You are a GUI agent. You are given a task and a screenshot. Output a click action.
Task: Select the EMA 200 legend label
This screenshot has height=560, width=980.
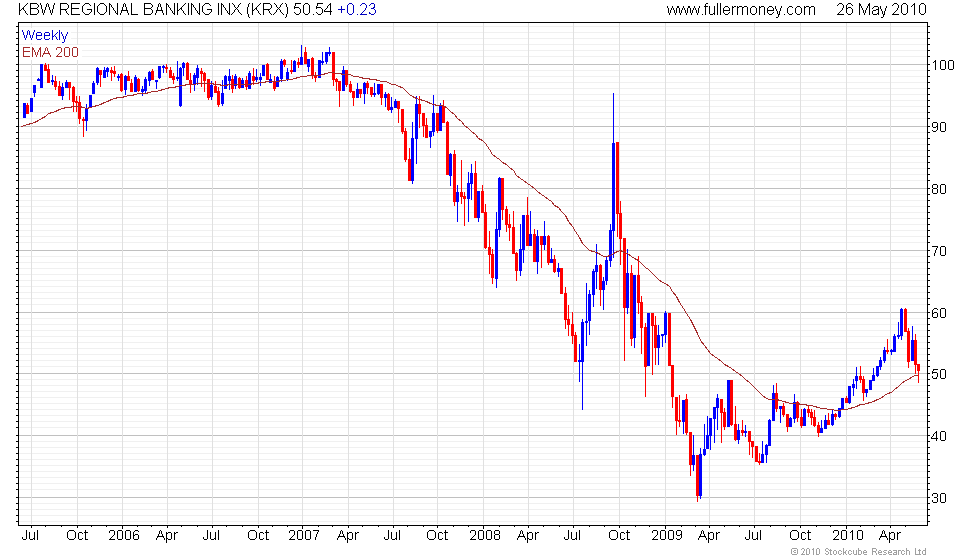tap(50, 52)
